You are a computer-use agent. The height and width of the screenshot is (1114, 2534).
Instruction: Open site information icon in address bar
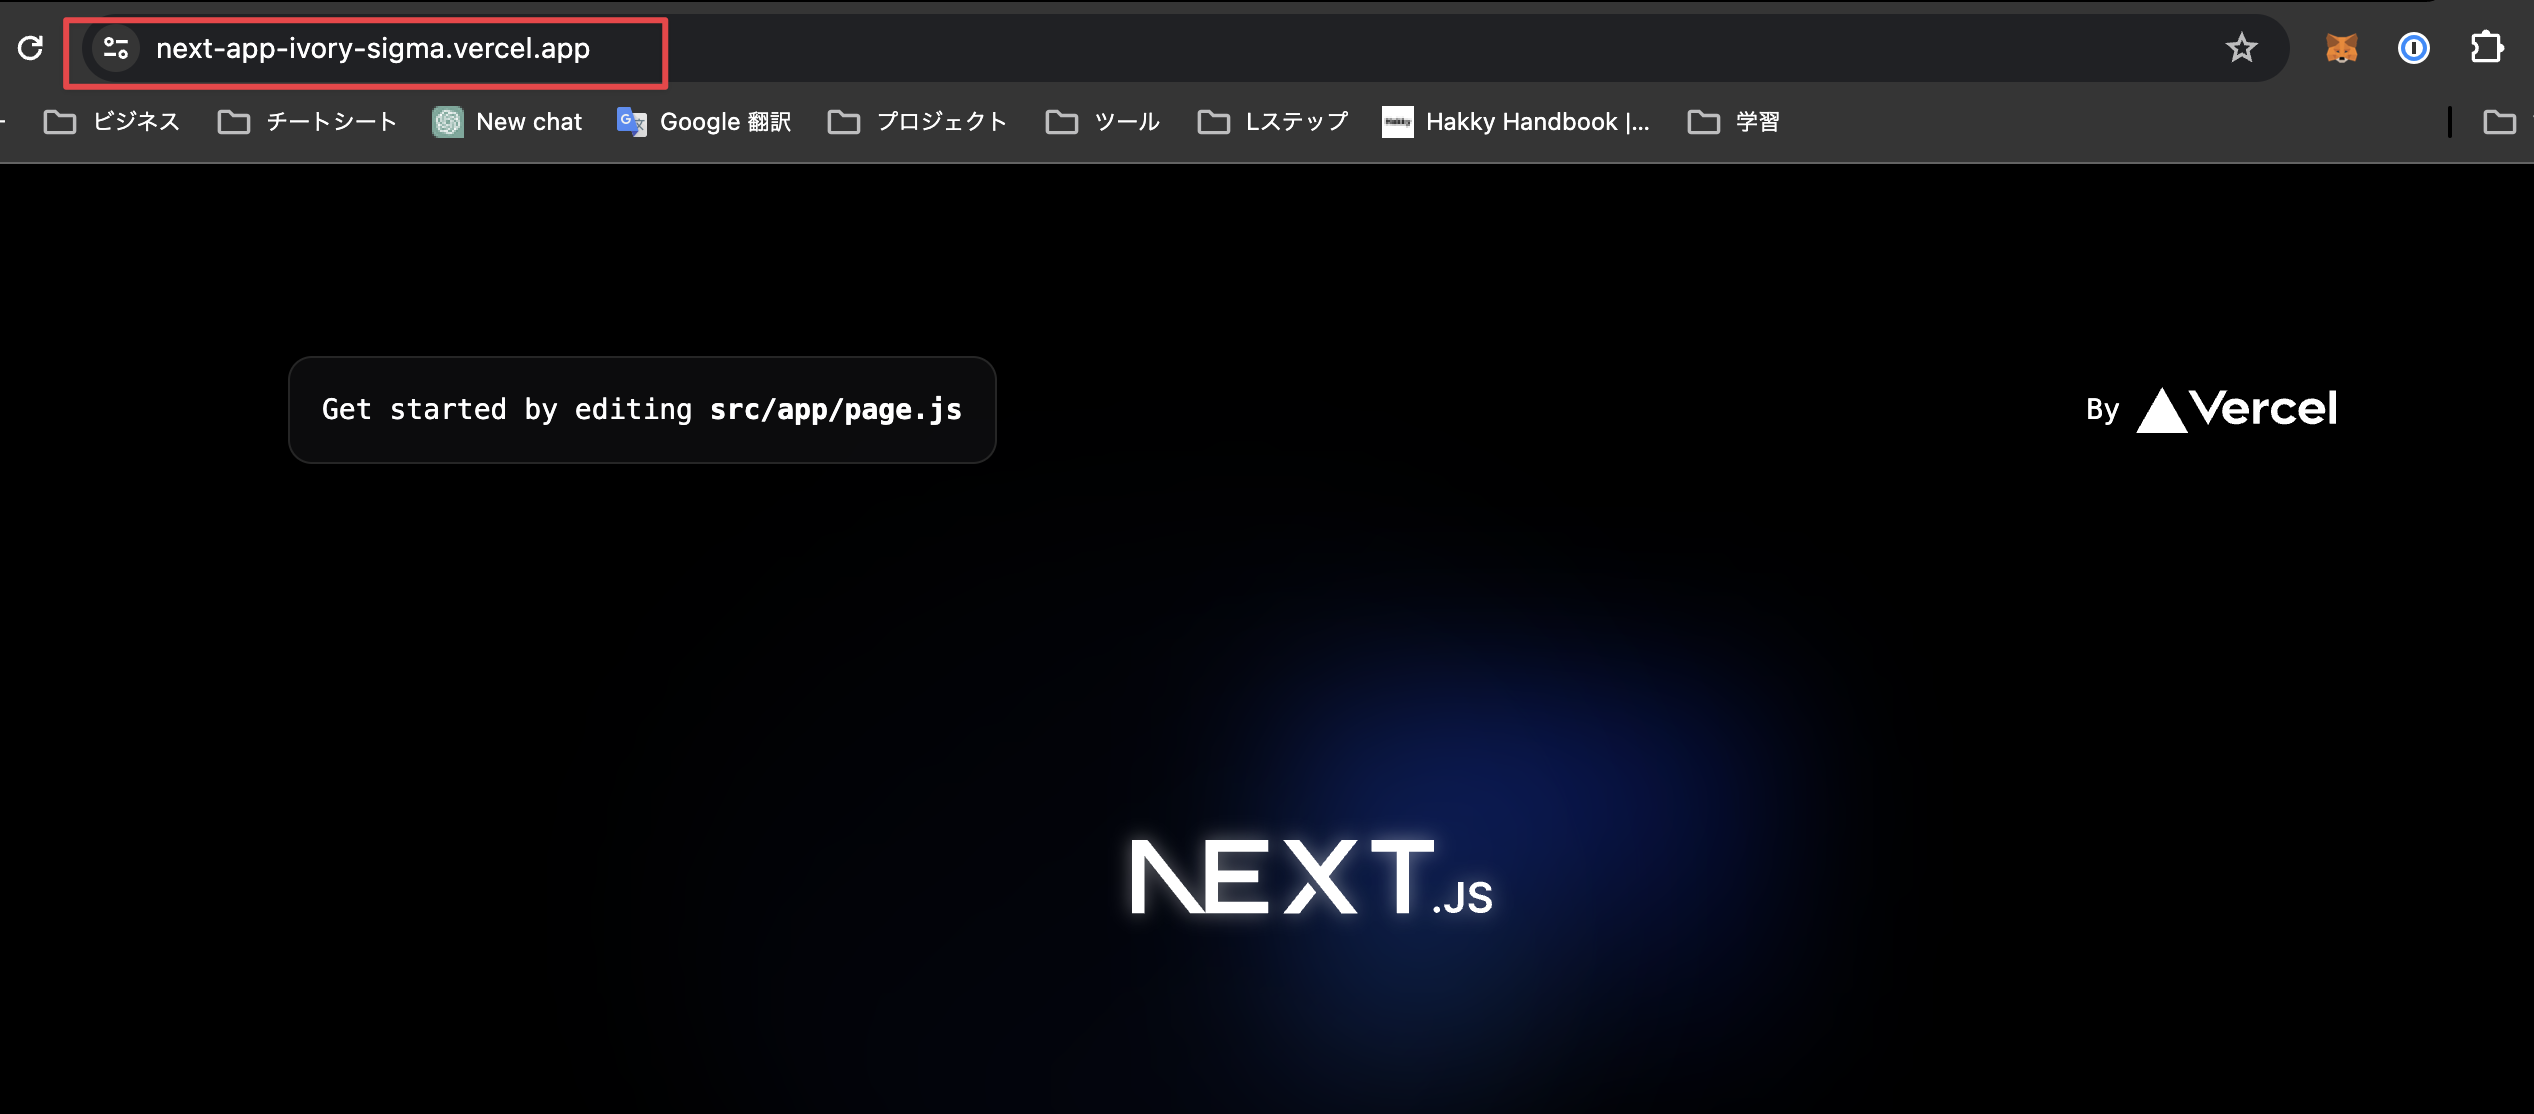116,48
